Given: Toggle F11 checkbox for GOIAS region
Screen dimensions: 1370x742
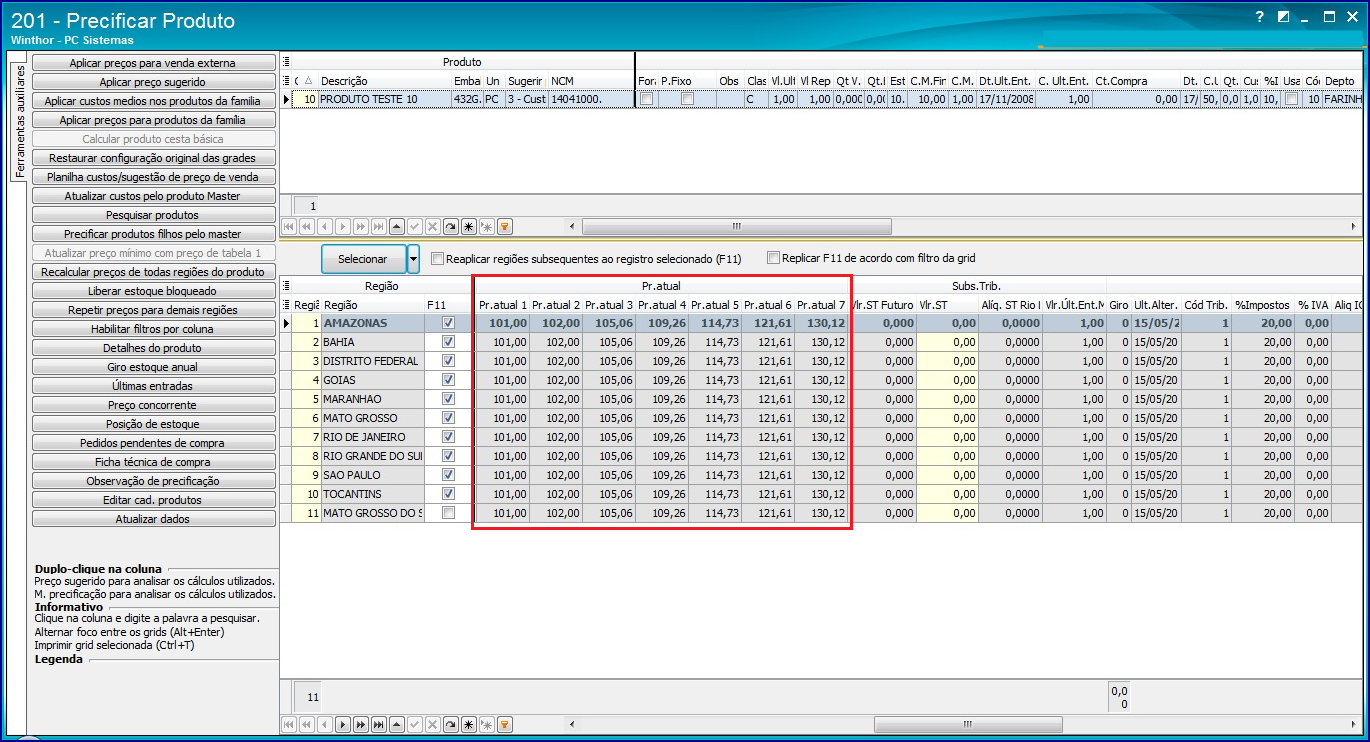Looking at the screenshot, I should pos(448,380).
